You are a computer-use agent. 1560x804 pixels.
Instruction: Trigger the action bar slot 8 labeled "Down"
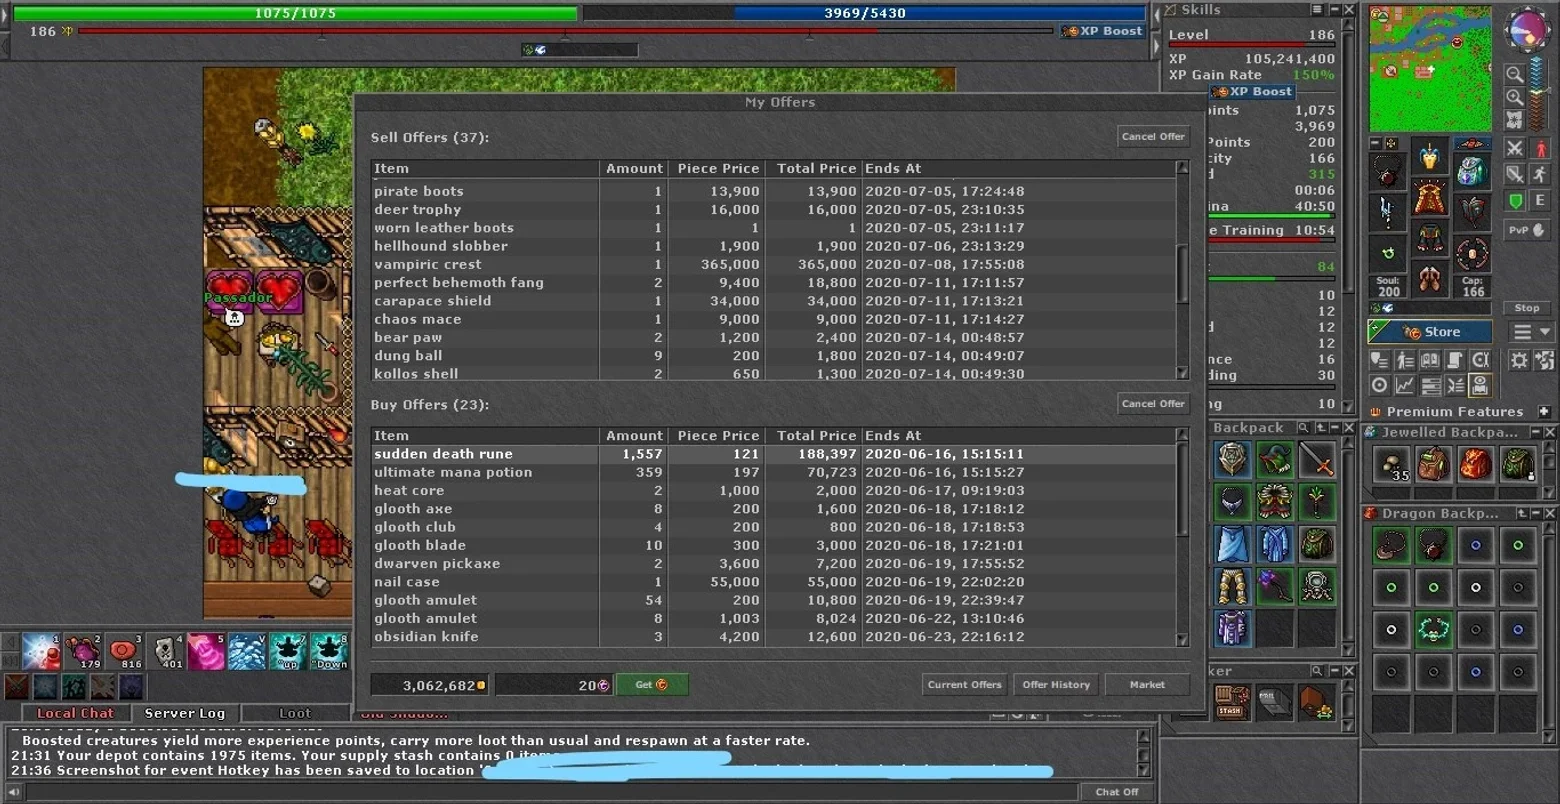click(x=329, y=651)
